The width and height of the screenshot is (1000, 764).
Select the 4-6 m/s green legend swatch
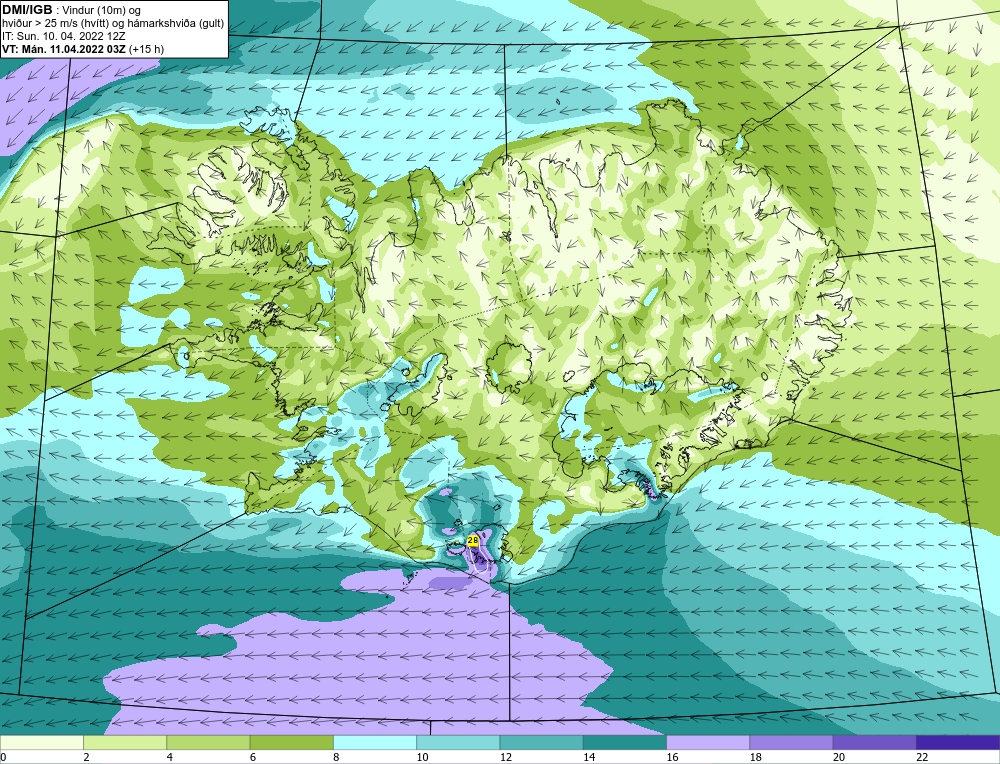click(x=209, y=743)
